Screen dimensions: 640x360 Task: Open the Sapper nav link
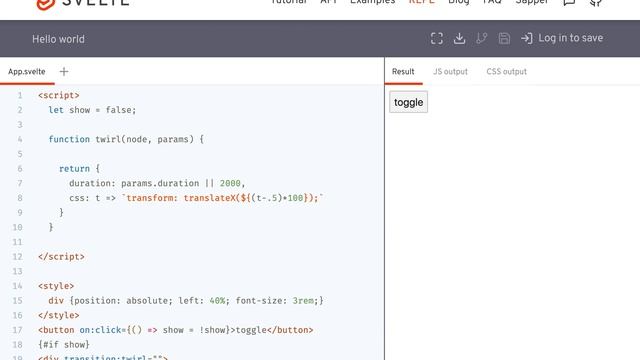(532, 2)
